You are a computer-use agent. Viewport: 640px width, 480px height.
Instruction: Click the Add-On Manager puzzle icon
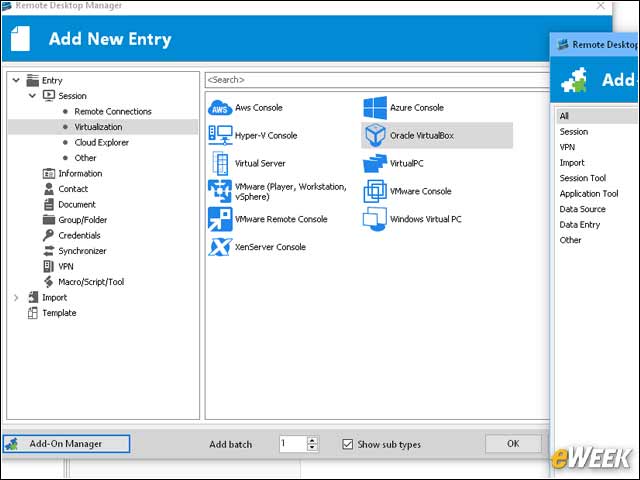pyautogui.click(x=12, y=444)
